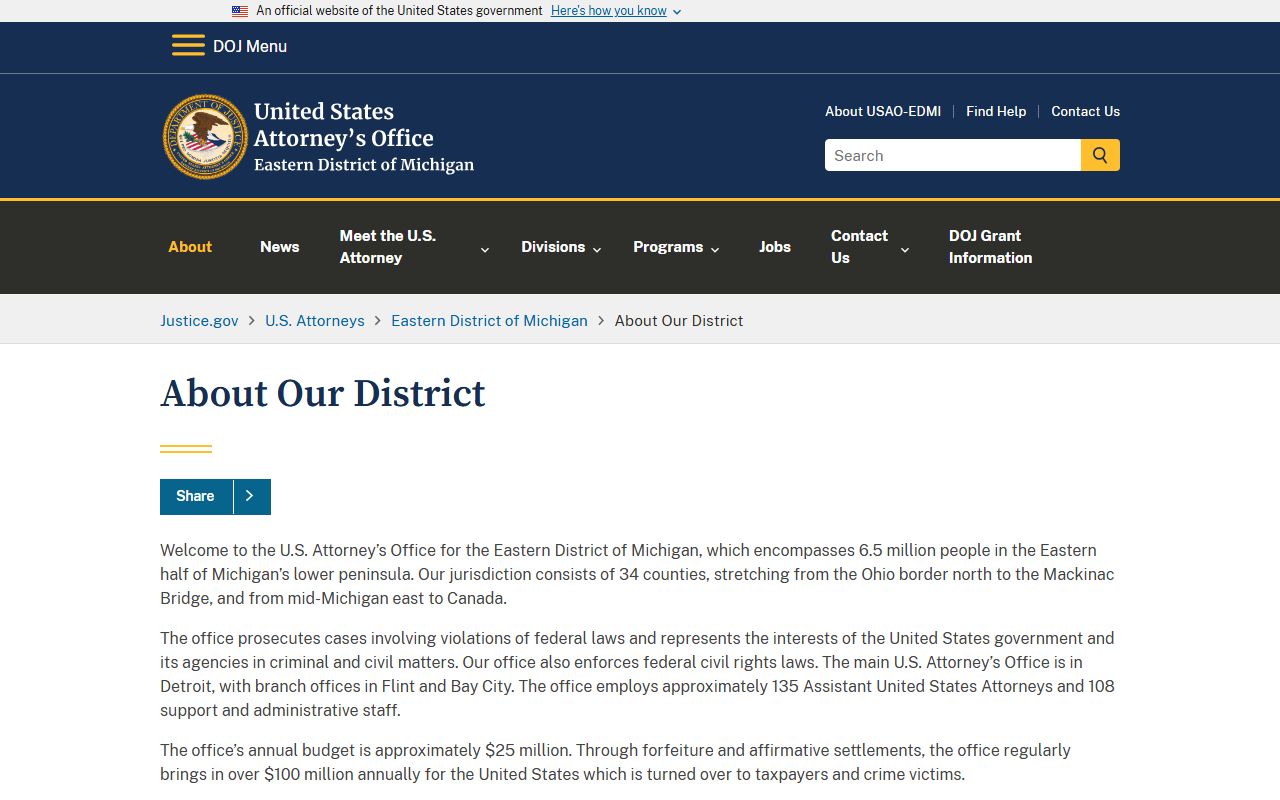Click 'About Our District' breadcrumb text

pos(679,321)
